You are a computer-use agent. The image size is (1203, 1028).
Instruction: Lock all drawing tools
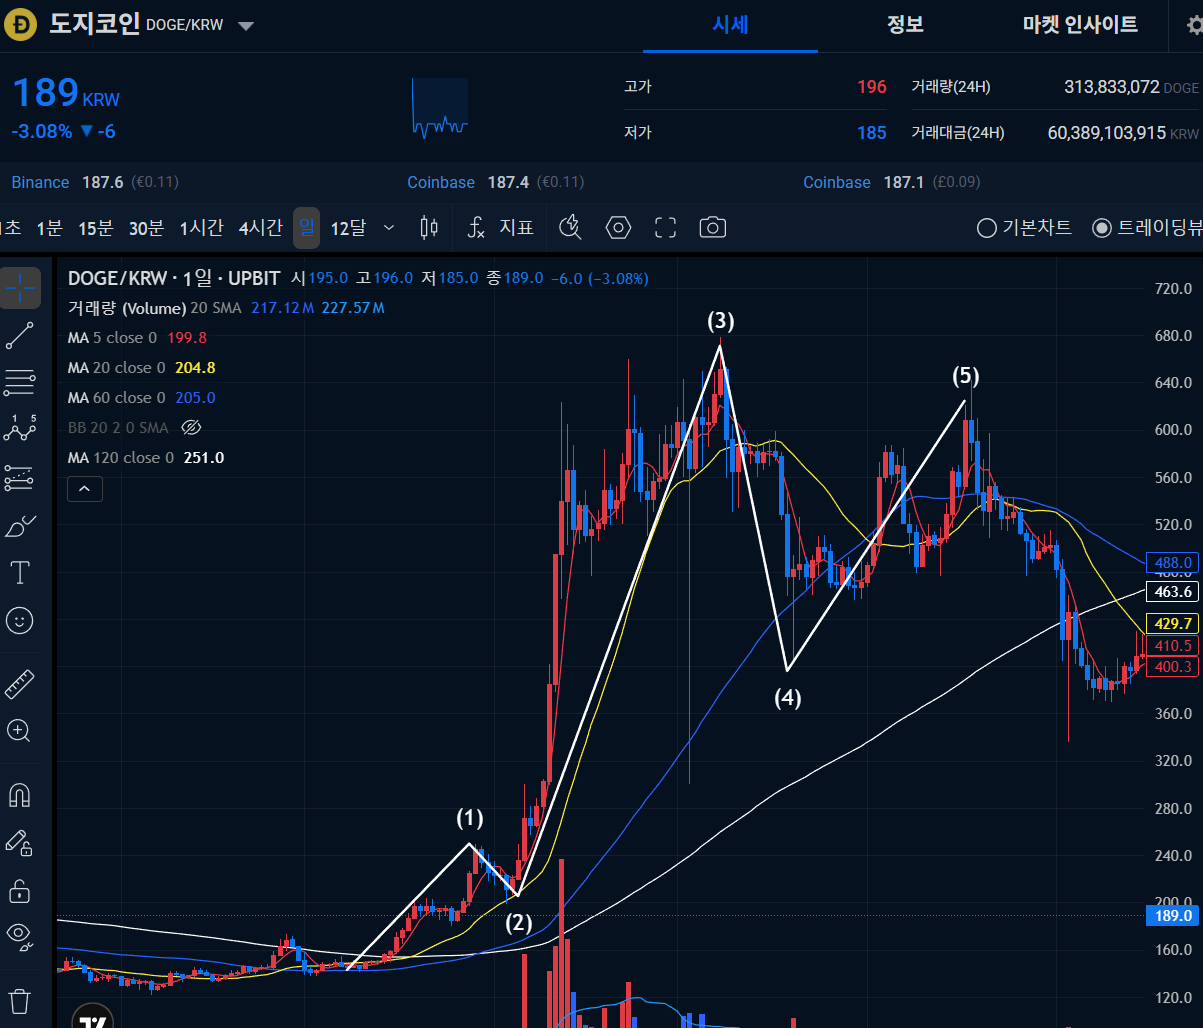20,889
